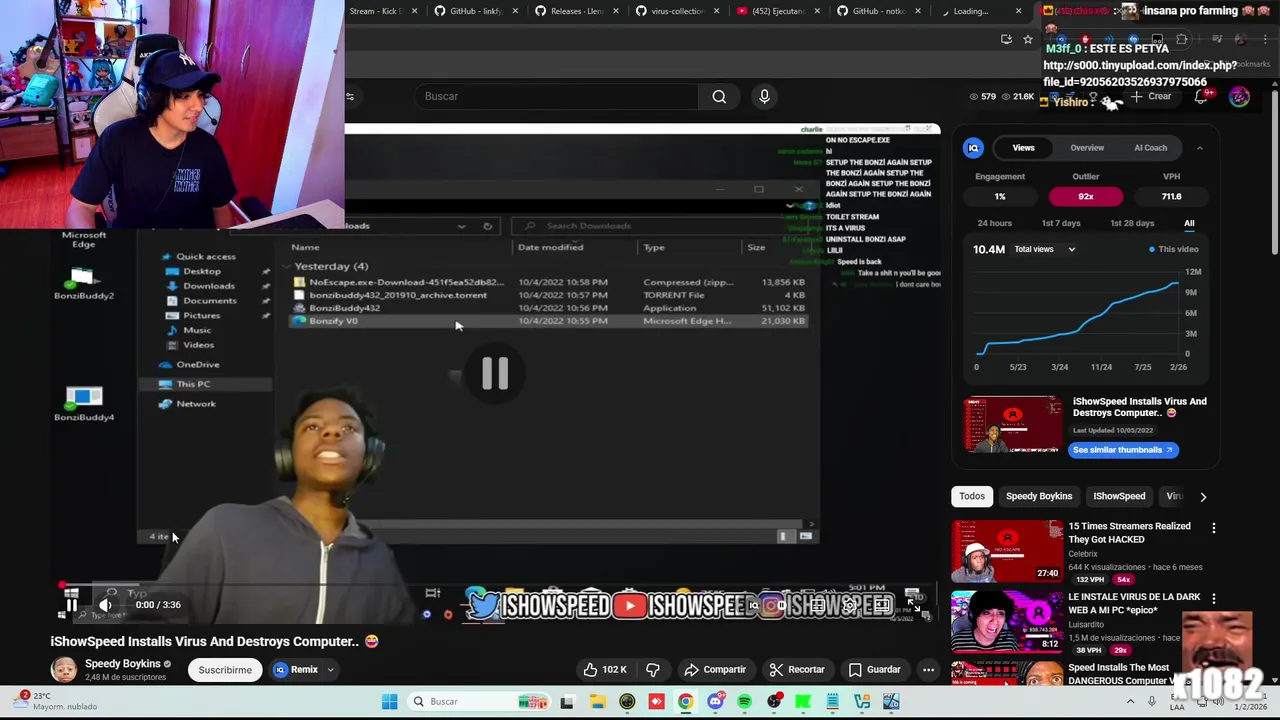Open the 15 Times Streamers Realized video thumbnail
This screenshot has width=1280, height=720.
point(1007,551)
